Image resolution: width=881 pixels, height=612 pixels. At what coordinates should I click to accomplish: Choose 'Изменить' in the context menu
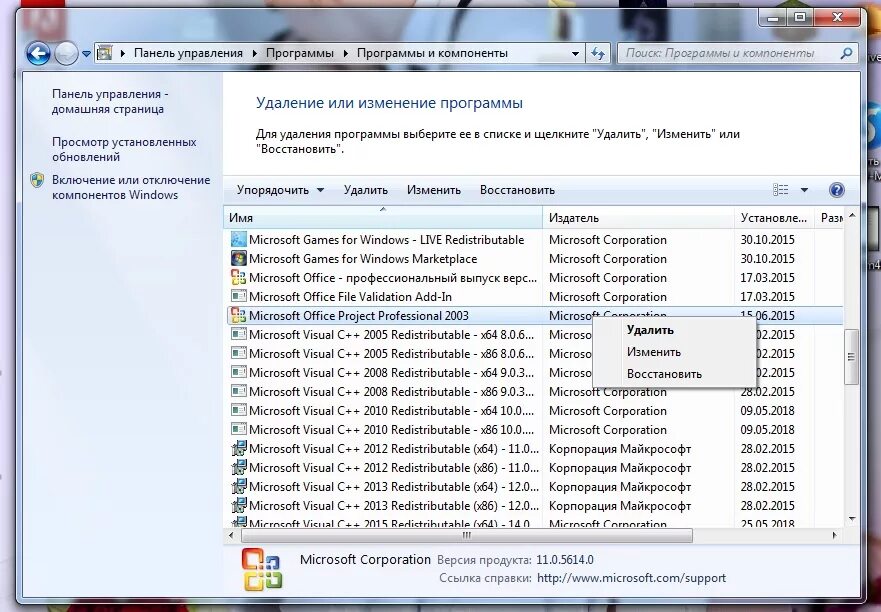pos(673,352)
